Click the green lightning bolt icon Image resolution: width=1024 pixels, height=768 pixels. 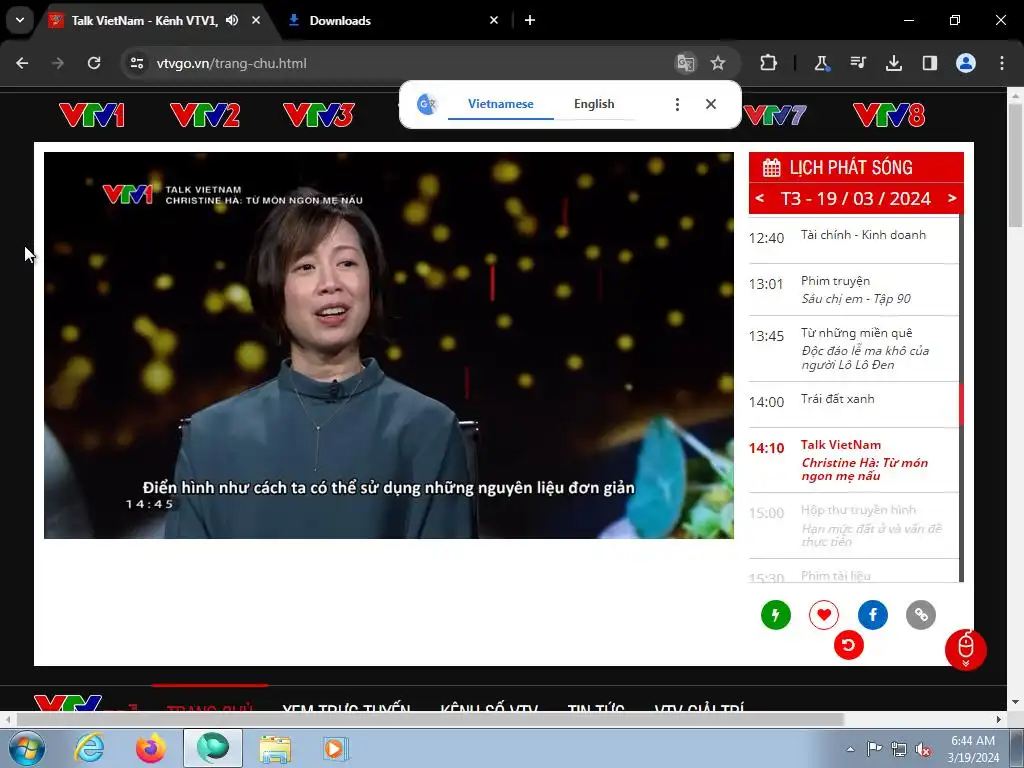(x=776, y=615)
